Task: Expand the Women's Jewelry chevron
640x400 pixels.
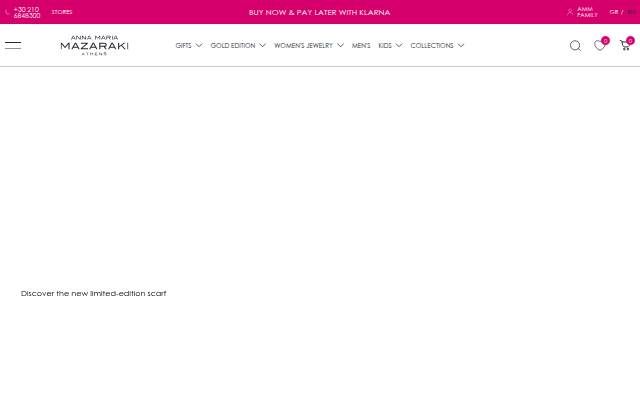Action: (x=340, y=45)
